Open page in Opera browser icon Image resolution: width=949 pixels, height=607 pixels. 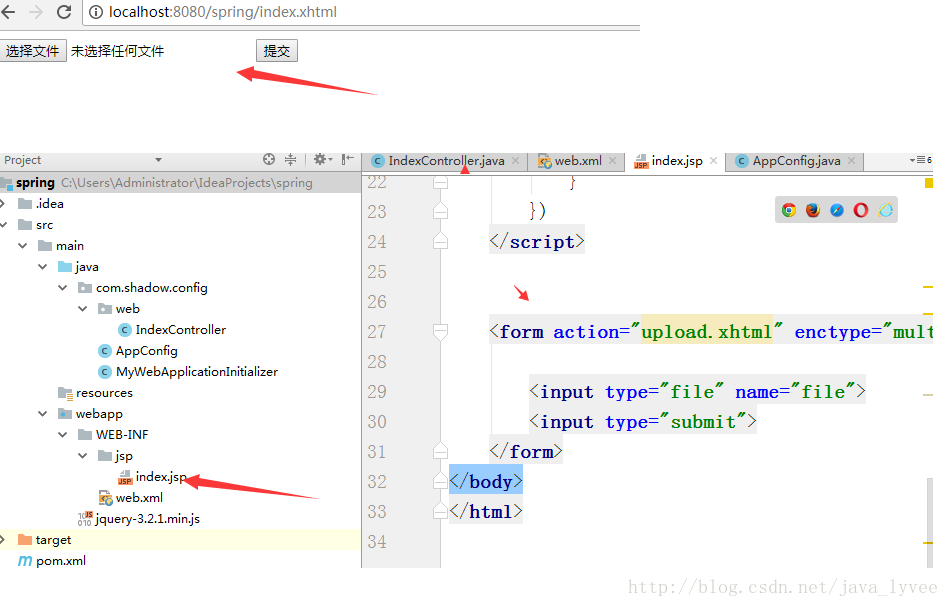pos(861,210)
